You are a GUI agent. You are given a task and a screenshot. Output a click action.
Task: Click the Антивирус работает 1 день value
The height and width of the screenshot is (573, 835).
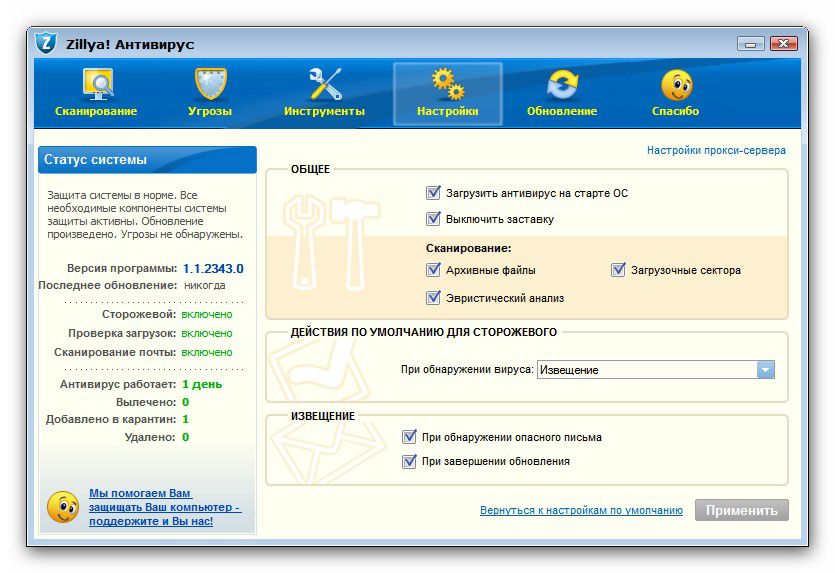coord(202,384)
